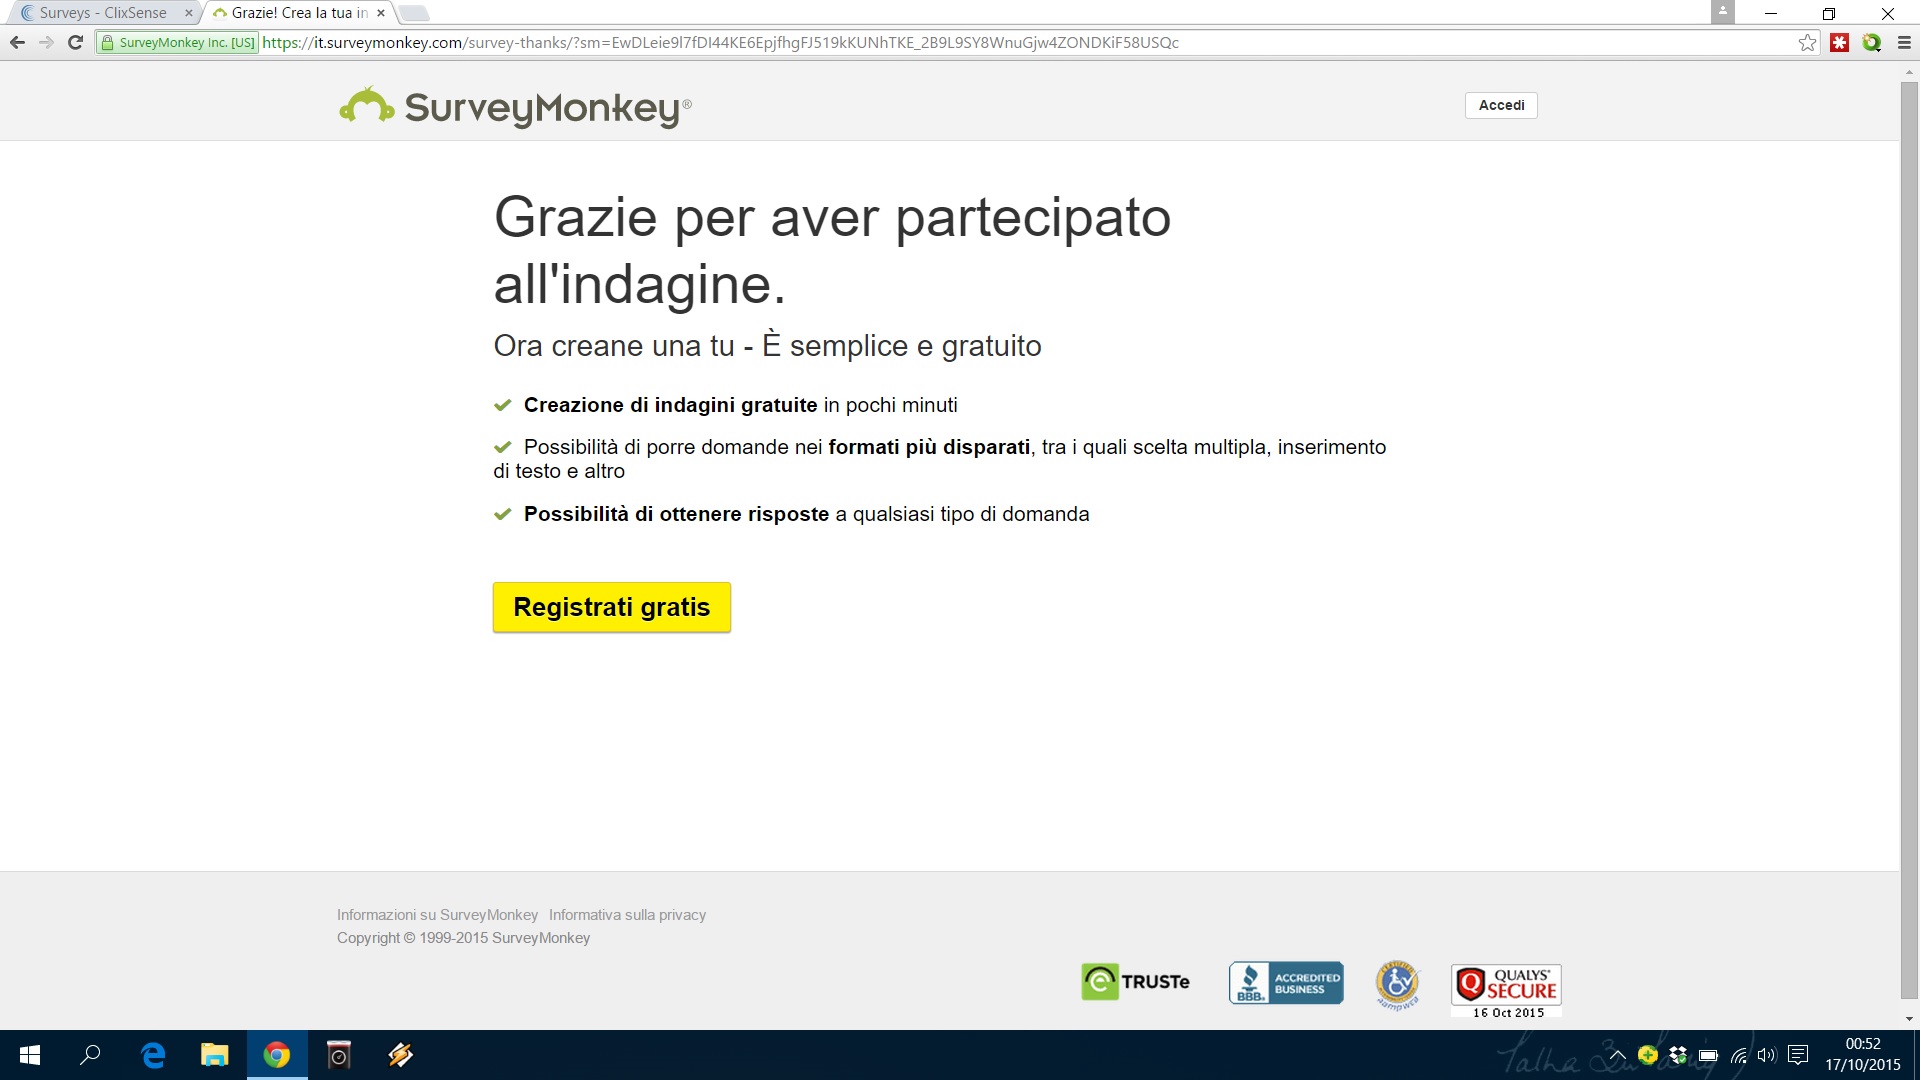The image size is (1920, 1080).
Task: Open a new browser tab
Action: [414, 13]
